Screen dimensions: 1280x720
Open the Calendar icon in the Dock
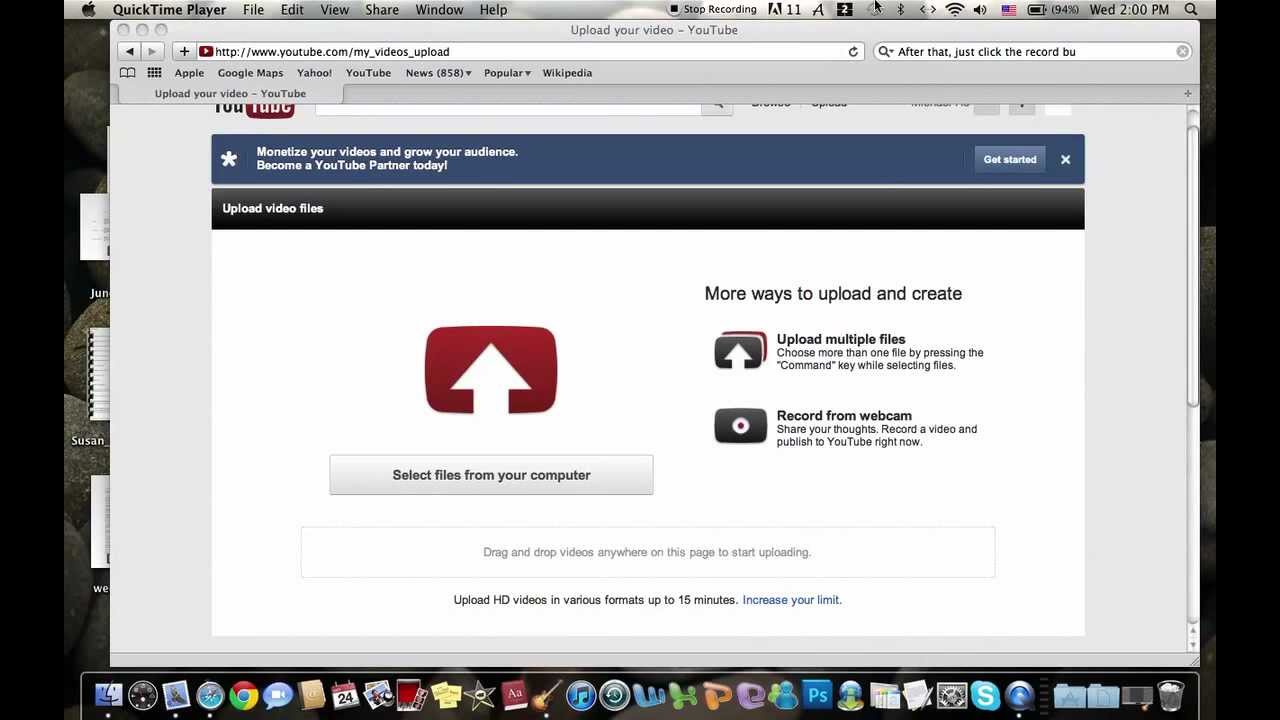(345, 695)
